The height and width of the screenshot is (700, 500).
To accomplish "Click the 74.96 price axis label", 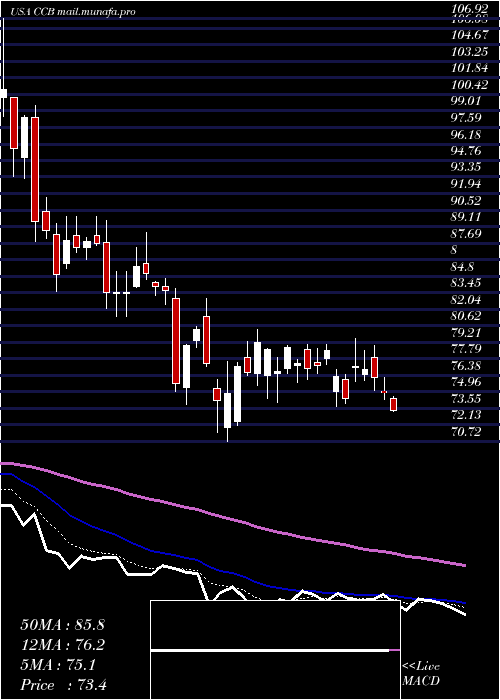I will [x=467, y=382].
